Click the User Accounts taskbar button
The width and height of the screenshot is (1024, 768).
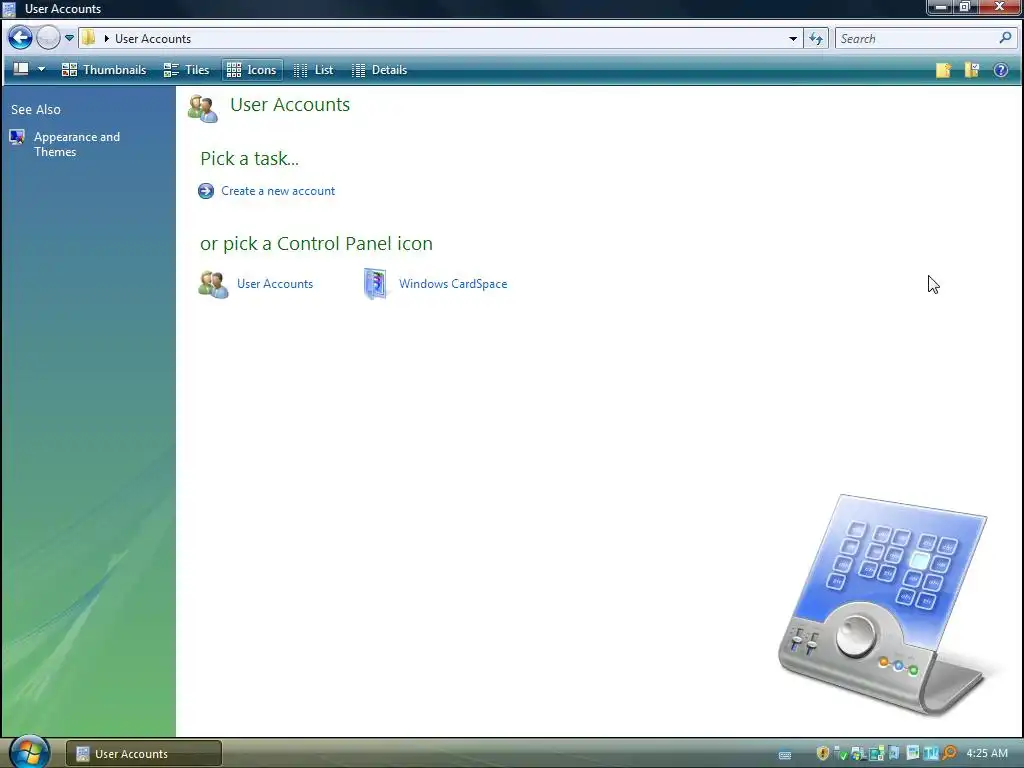(x=144, y=754)
